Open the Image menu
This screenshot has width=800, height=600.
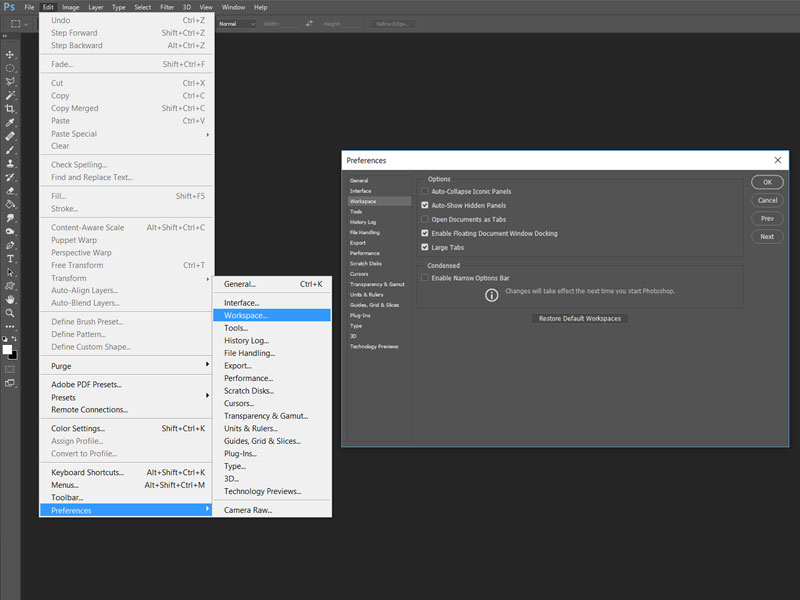coord(70,7)
